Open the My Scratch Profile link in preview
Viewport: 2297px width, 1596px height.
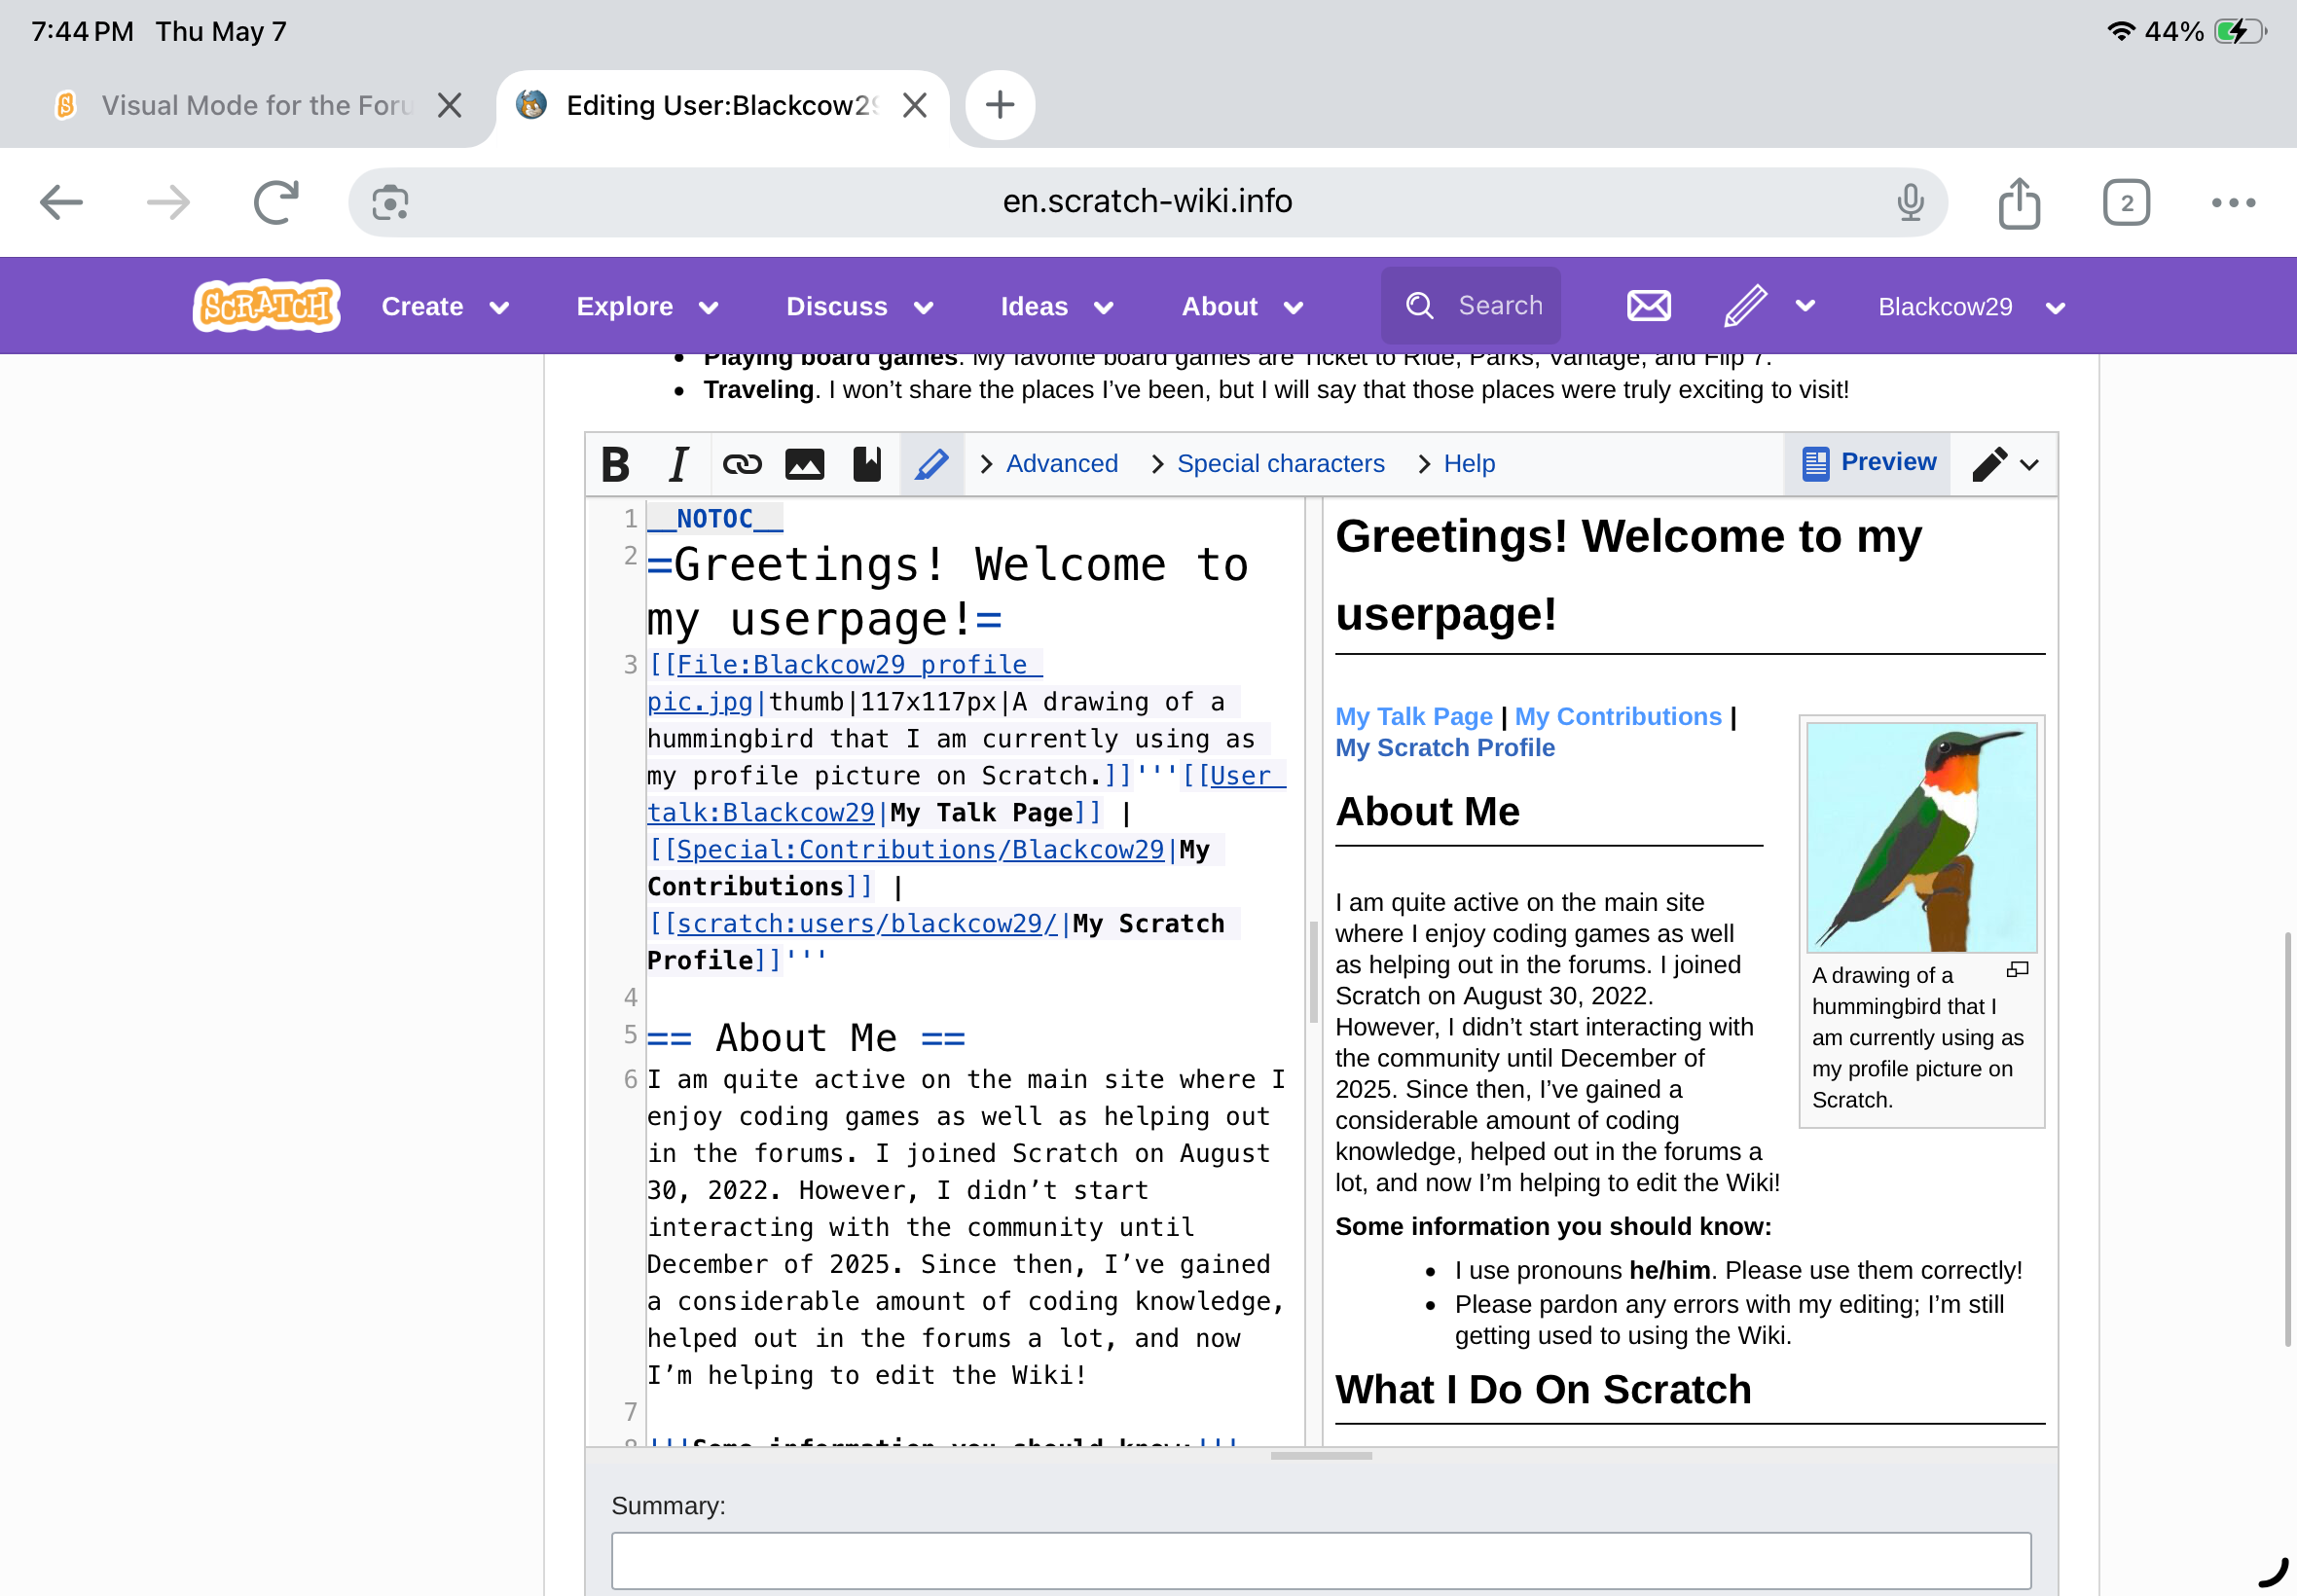(1445, 748)
